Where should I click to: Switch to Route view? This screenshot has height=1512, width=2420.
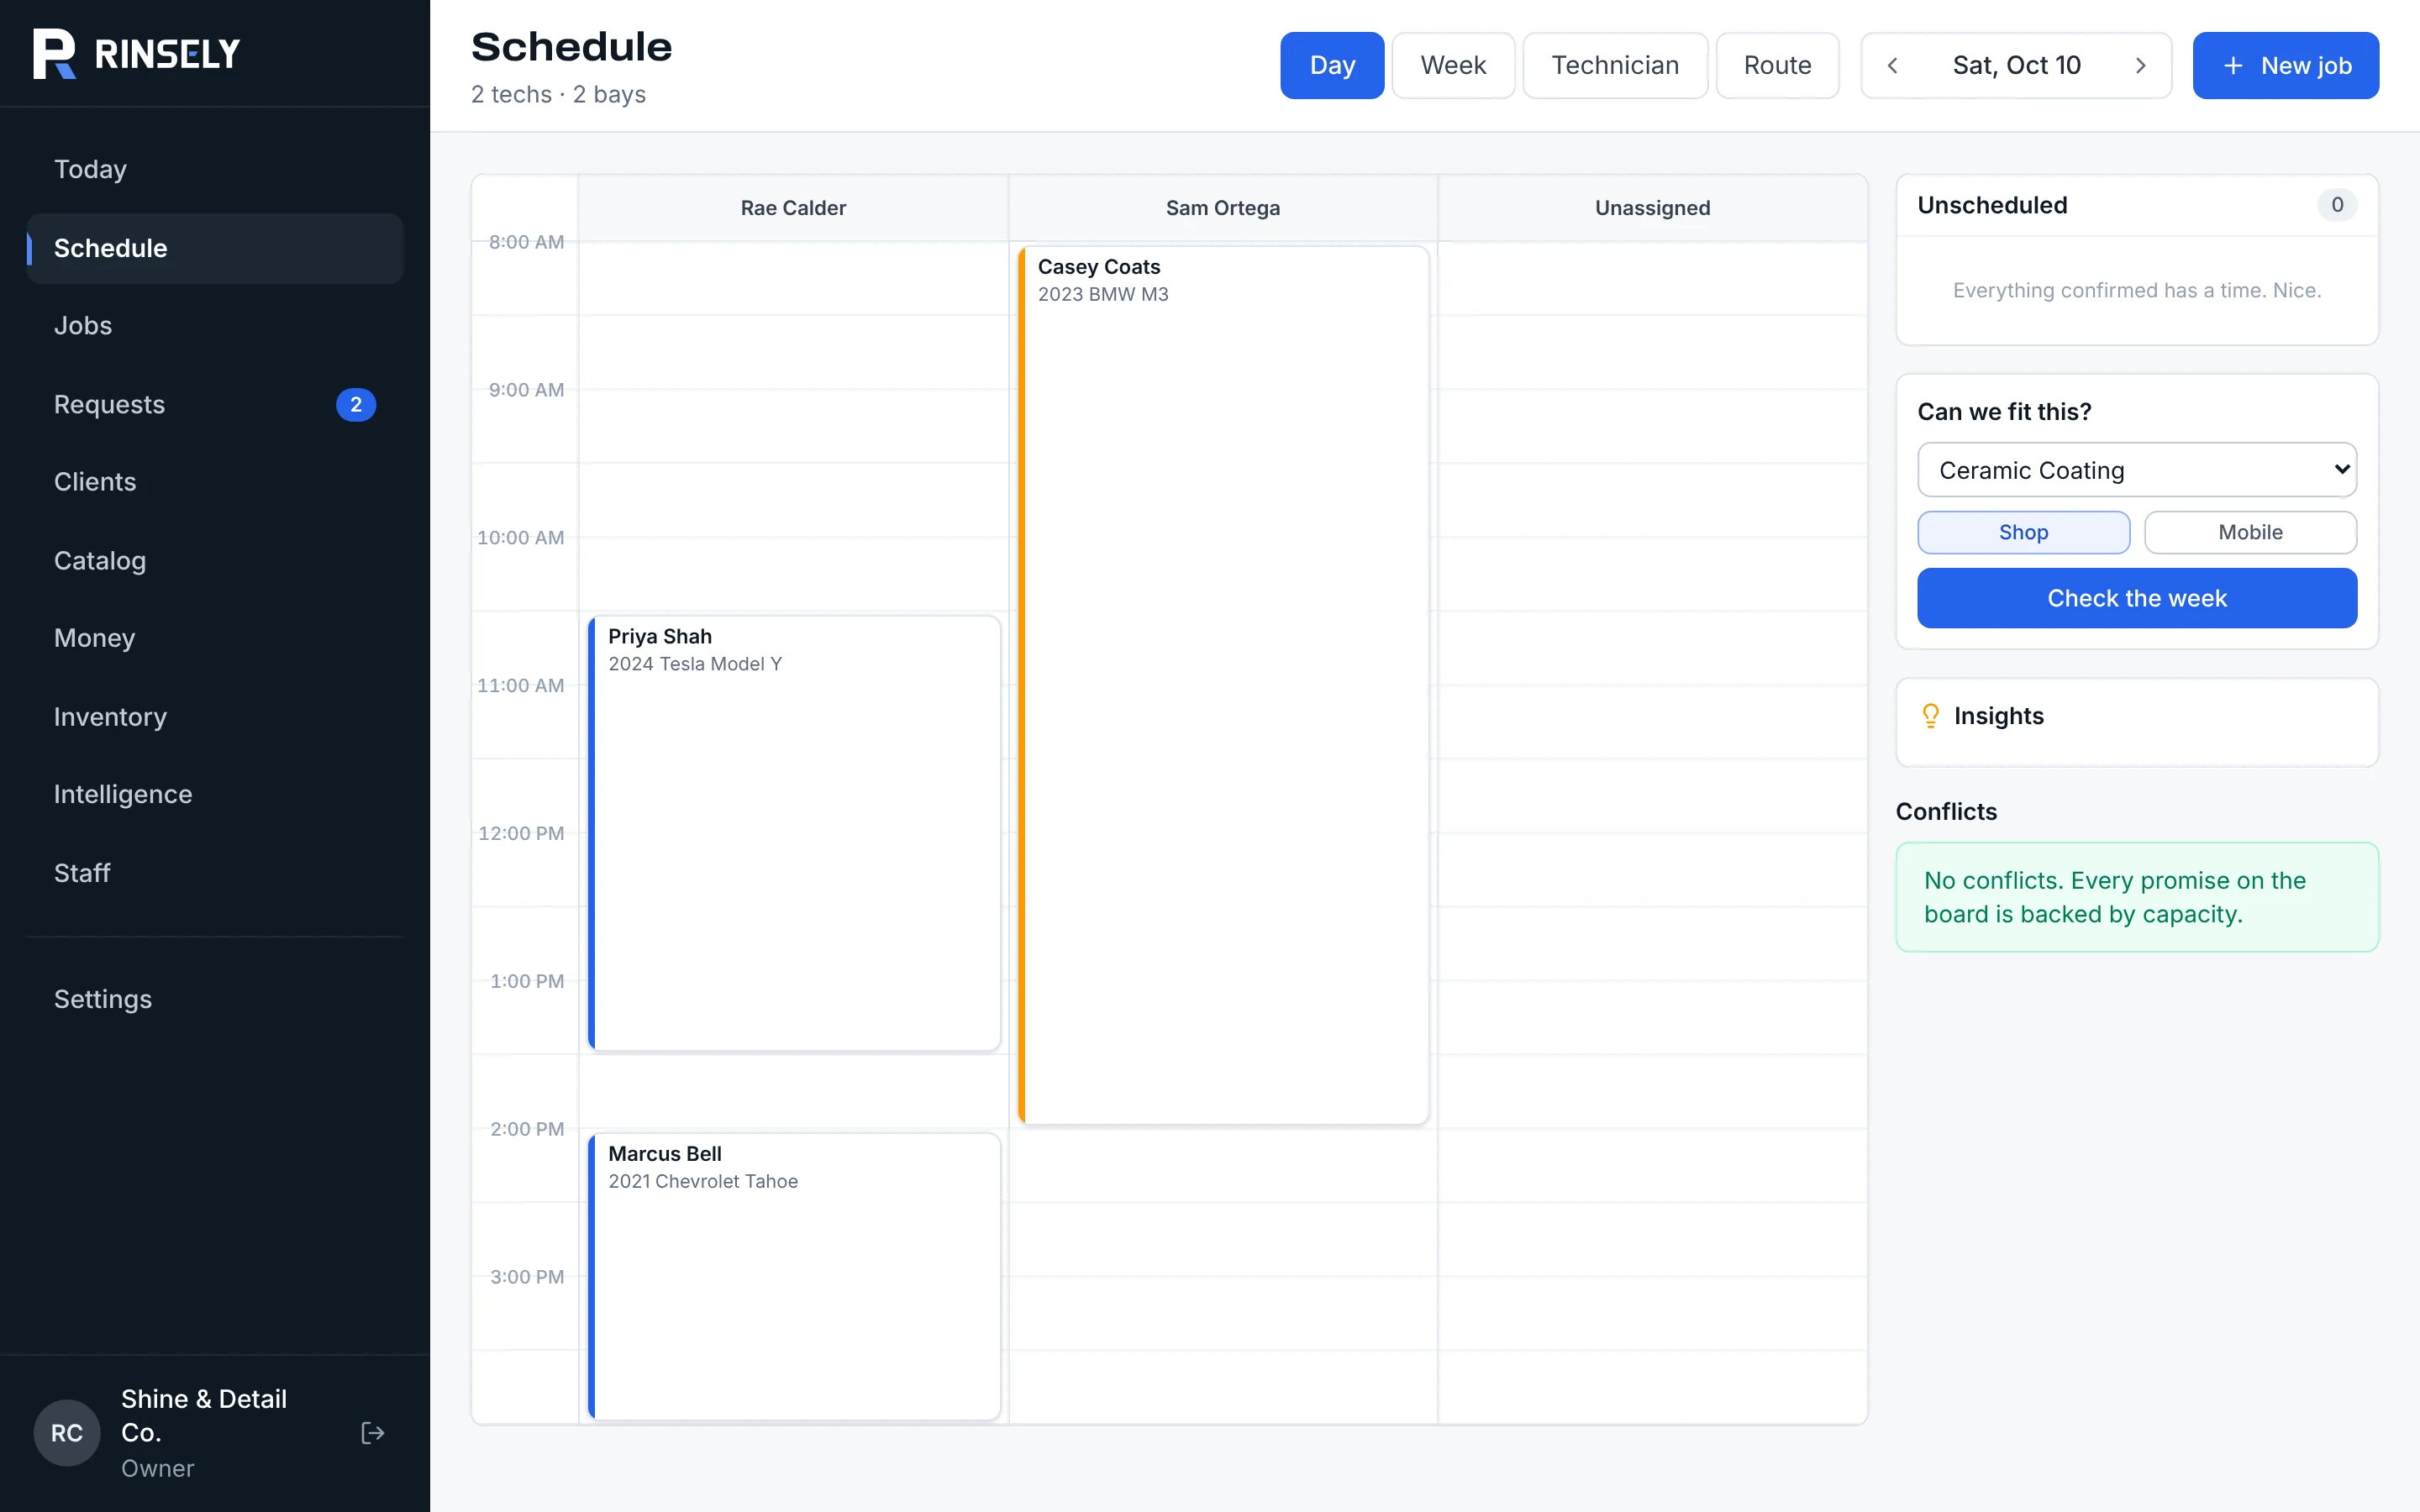coord(1777,65)
